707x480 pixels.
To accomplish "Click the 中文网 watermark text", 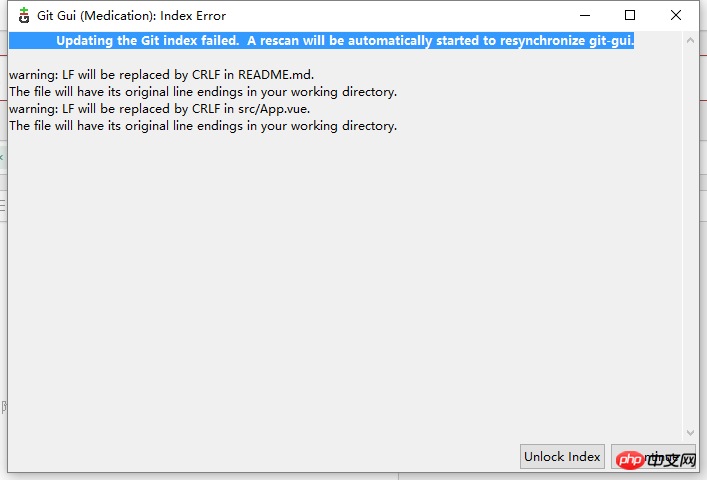I will point(672,460).
